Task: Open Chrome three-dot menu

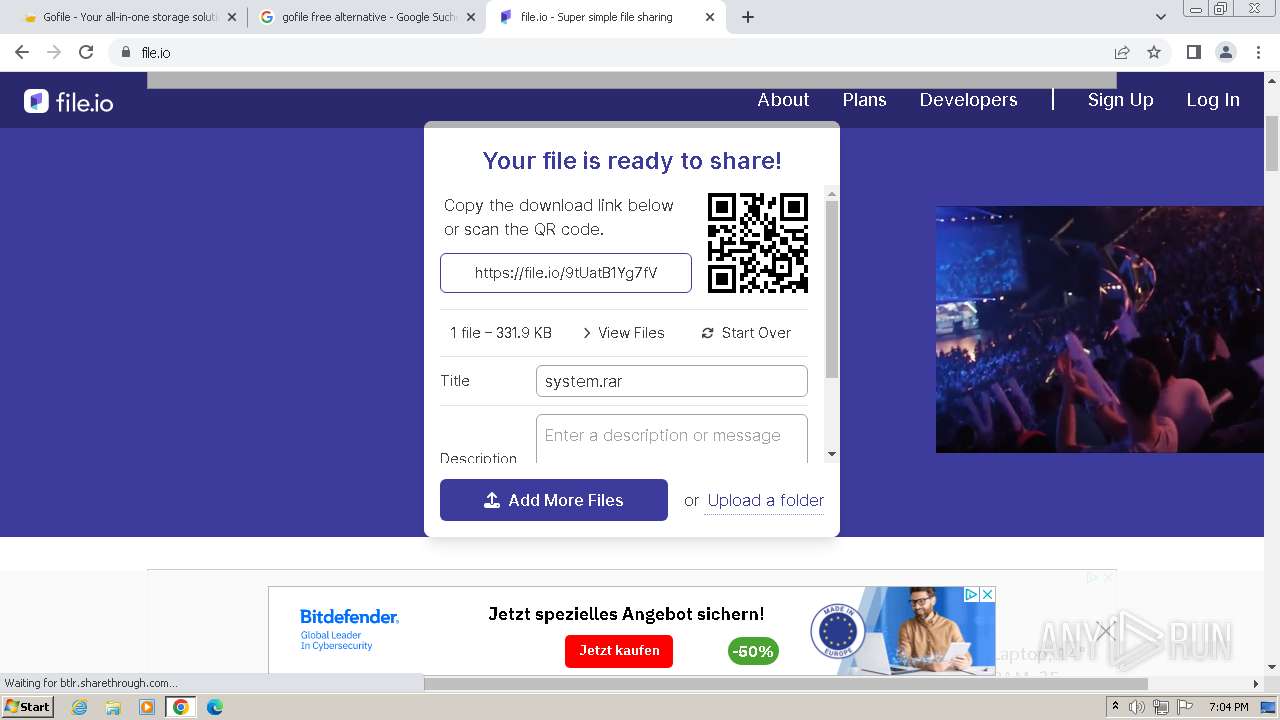Action: (x=1257, y=52)
